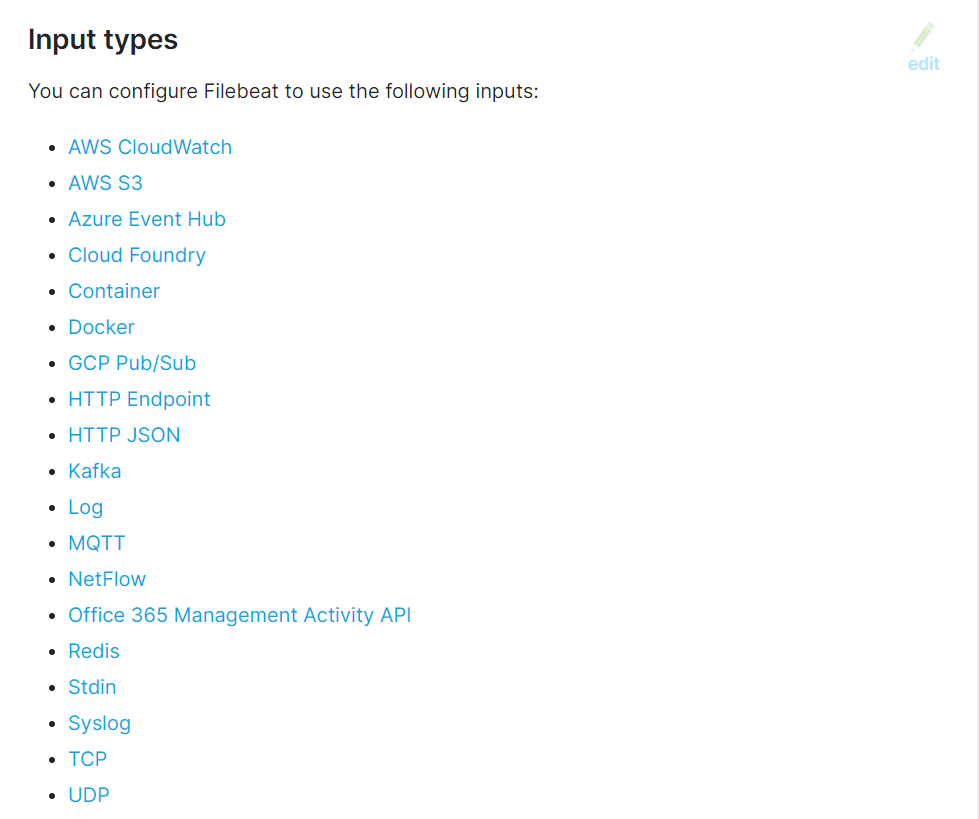
Task: Click the GCP Pub/Sub link
Action: tap(132, 363)
